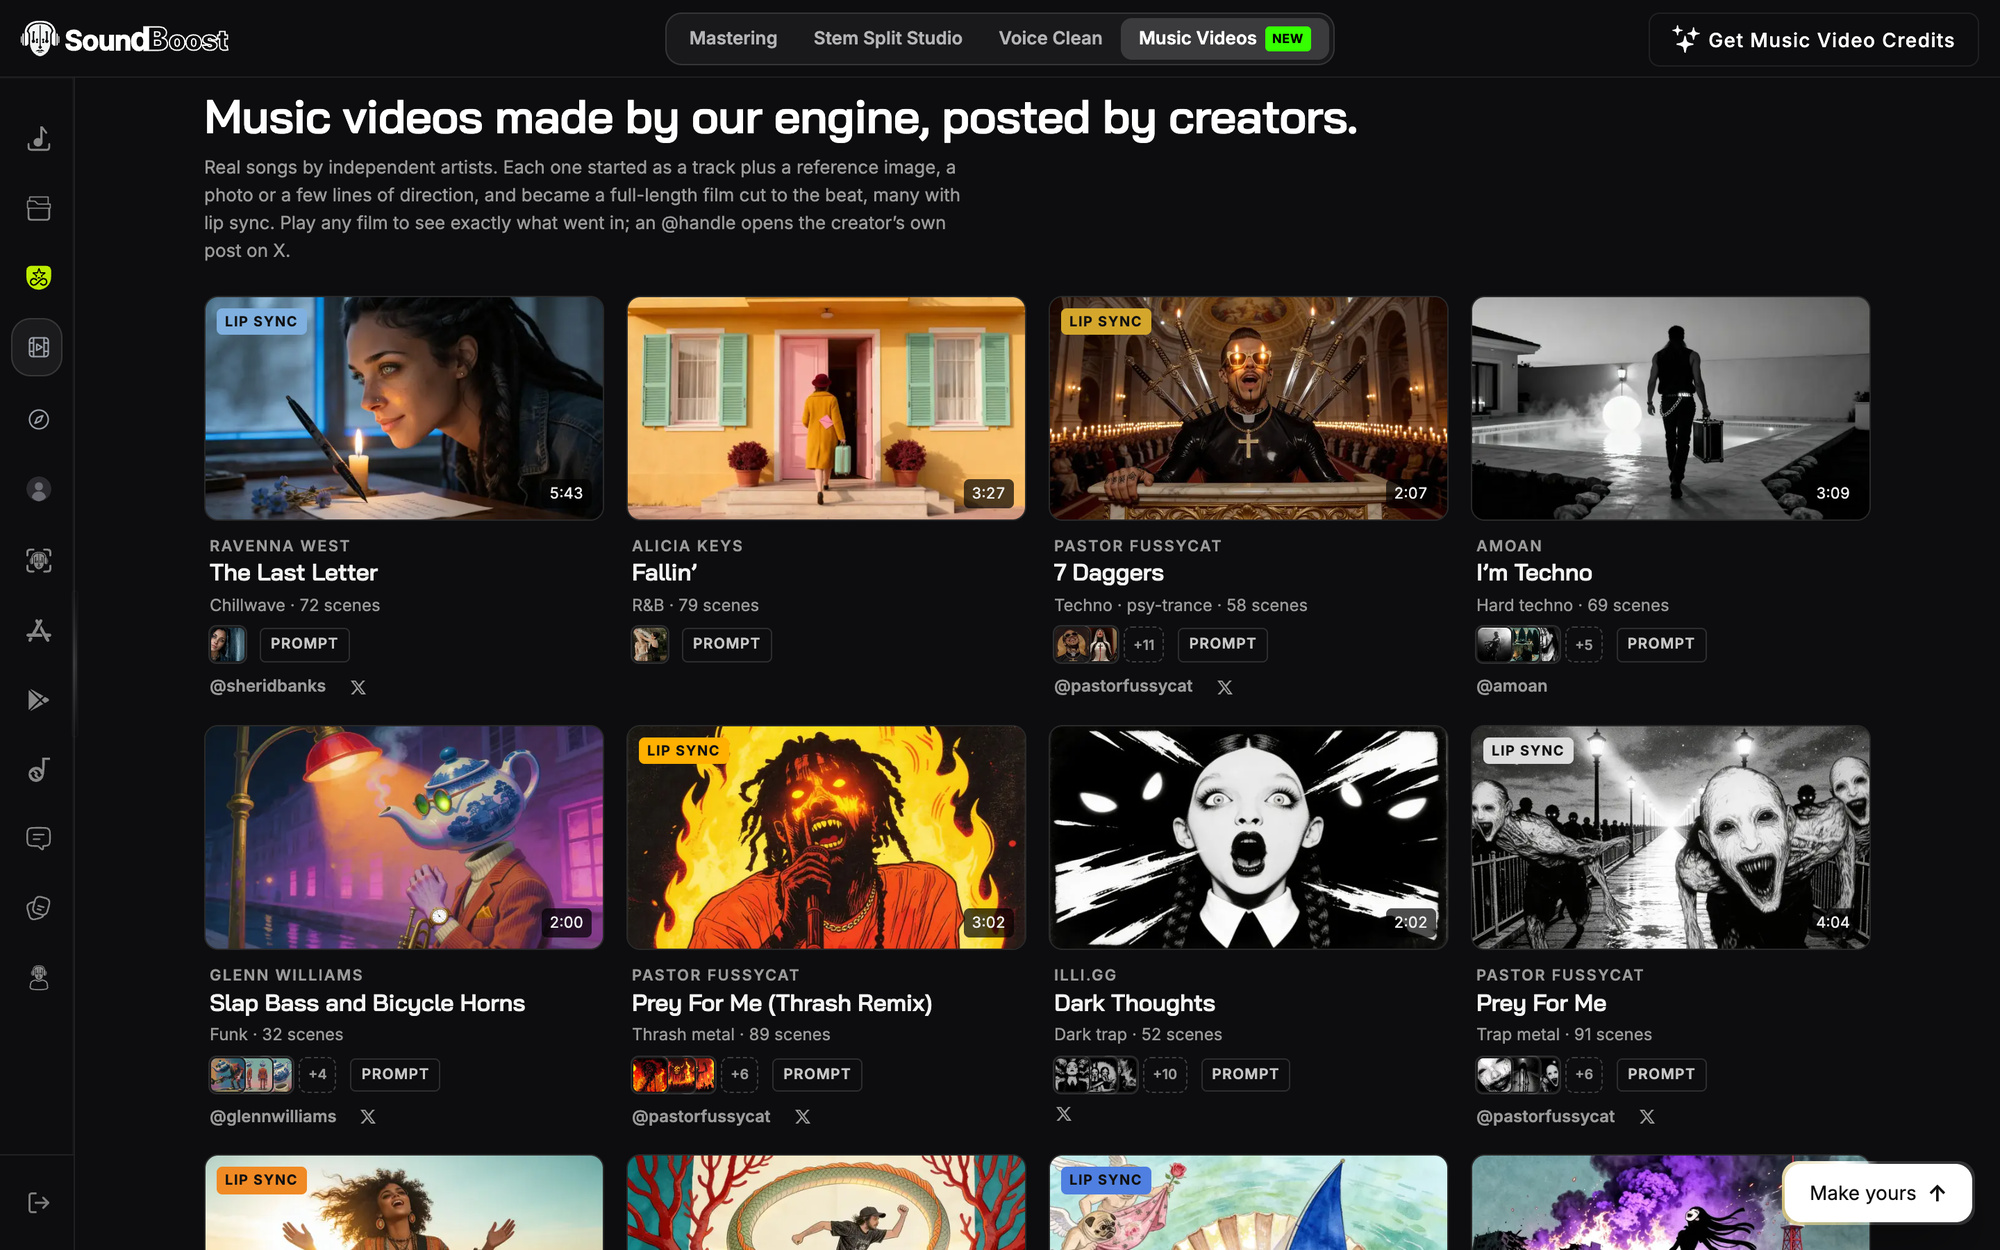The image size is (2000, 1250).
Task: Click the headphone person sidebar icon
Action: tap(38, 978)
